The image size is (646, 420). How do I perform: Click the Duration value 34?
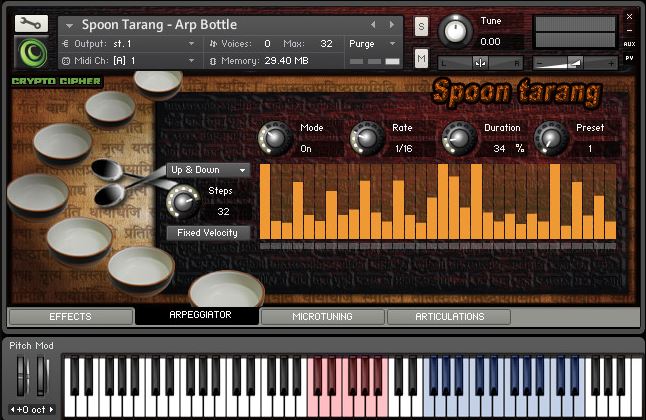[499, 148]
